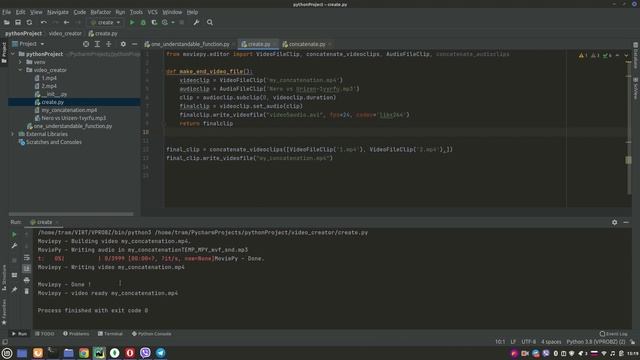Undo the last action via toolbar
This screenshot has height=360, width=640.
pyautogui.click(x=44, y=22)
